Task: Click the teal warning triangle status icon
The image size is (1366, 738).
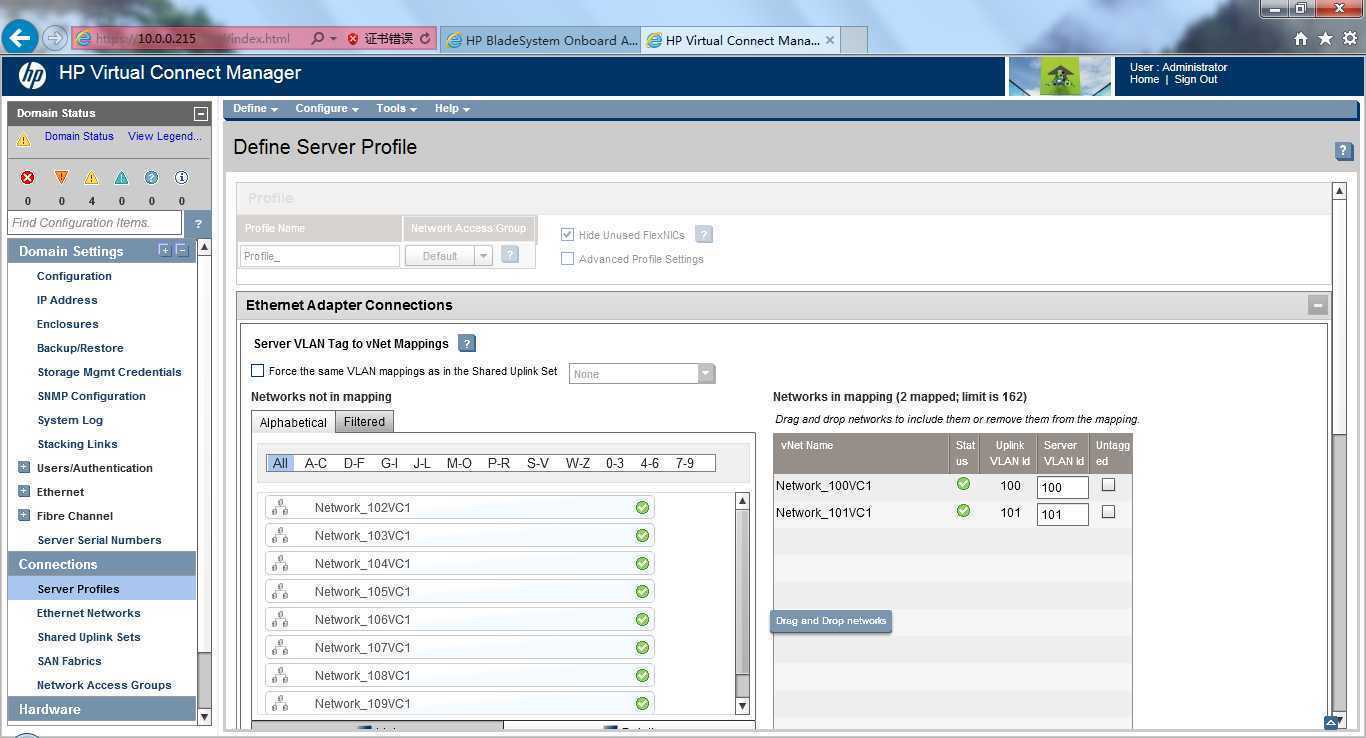Action: tap(121, 177)
